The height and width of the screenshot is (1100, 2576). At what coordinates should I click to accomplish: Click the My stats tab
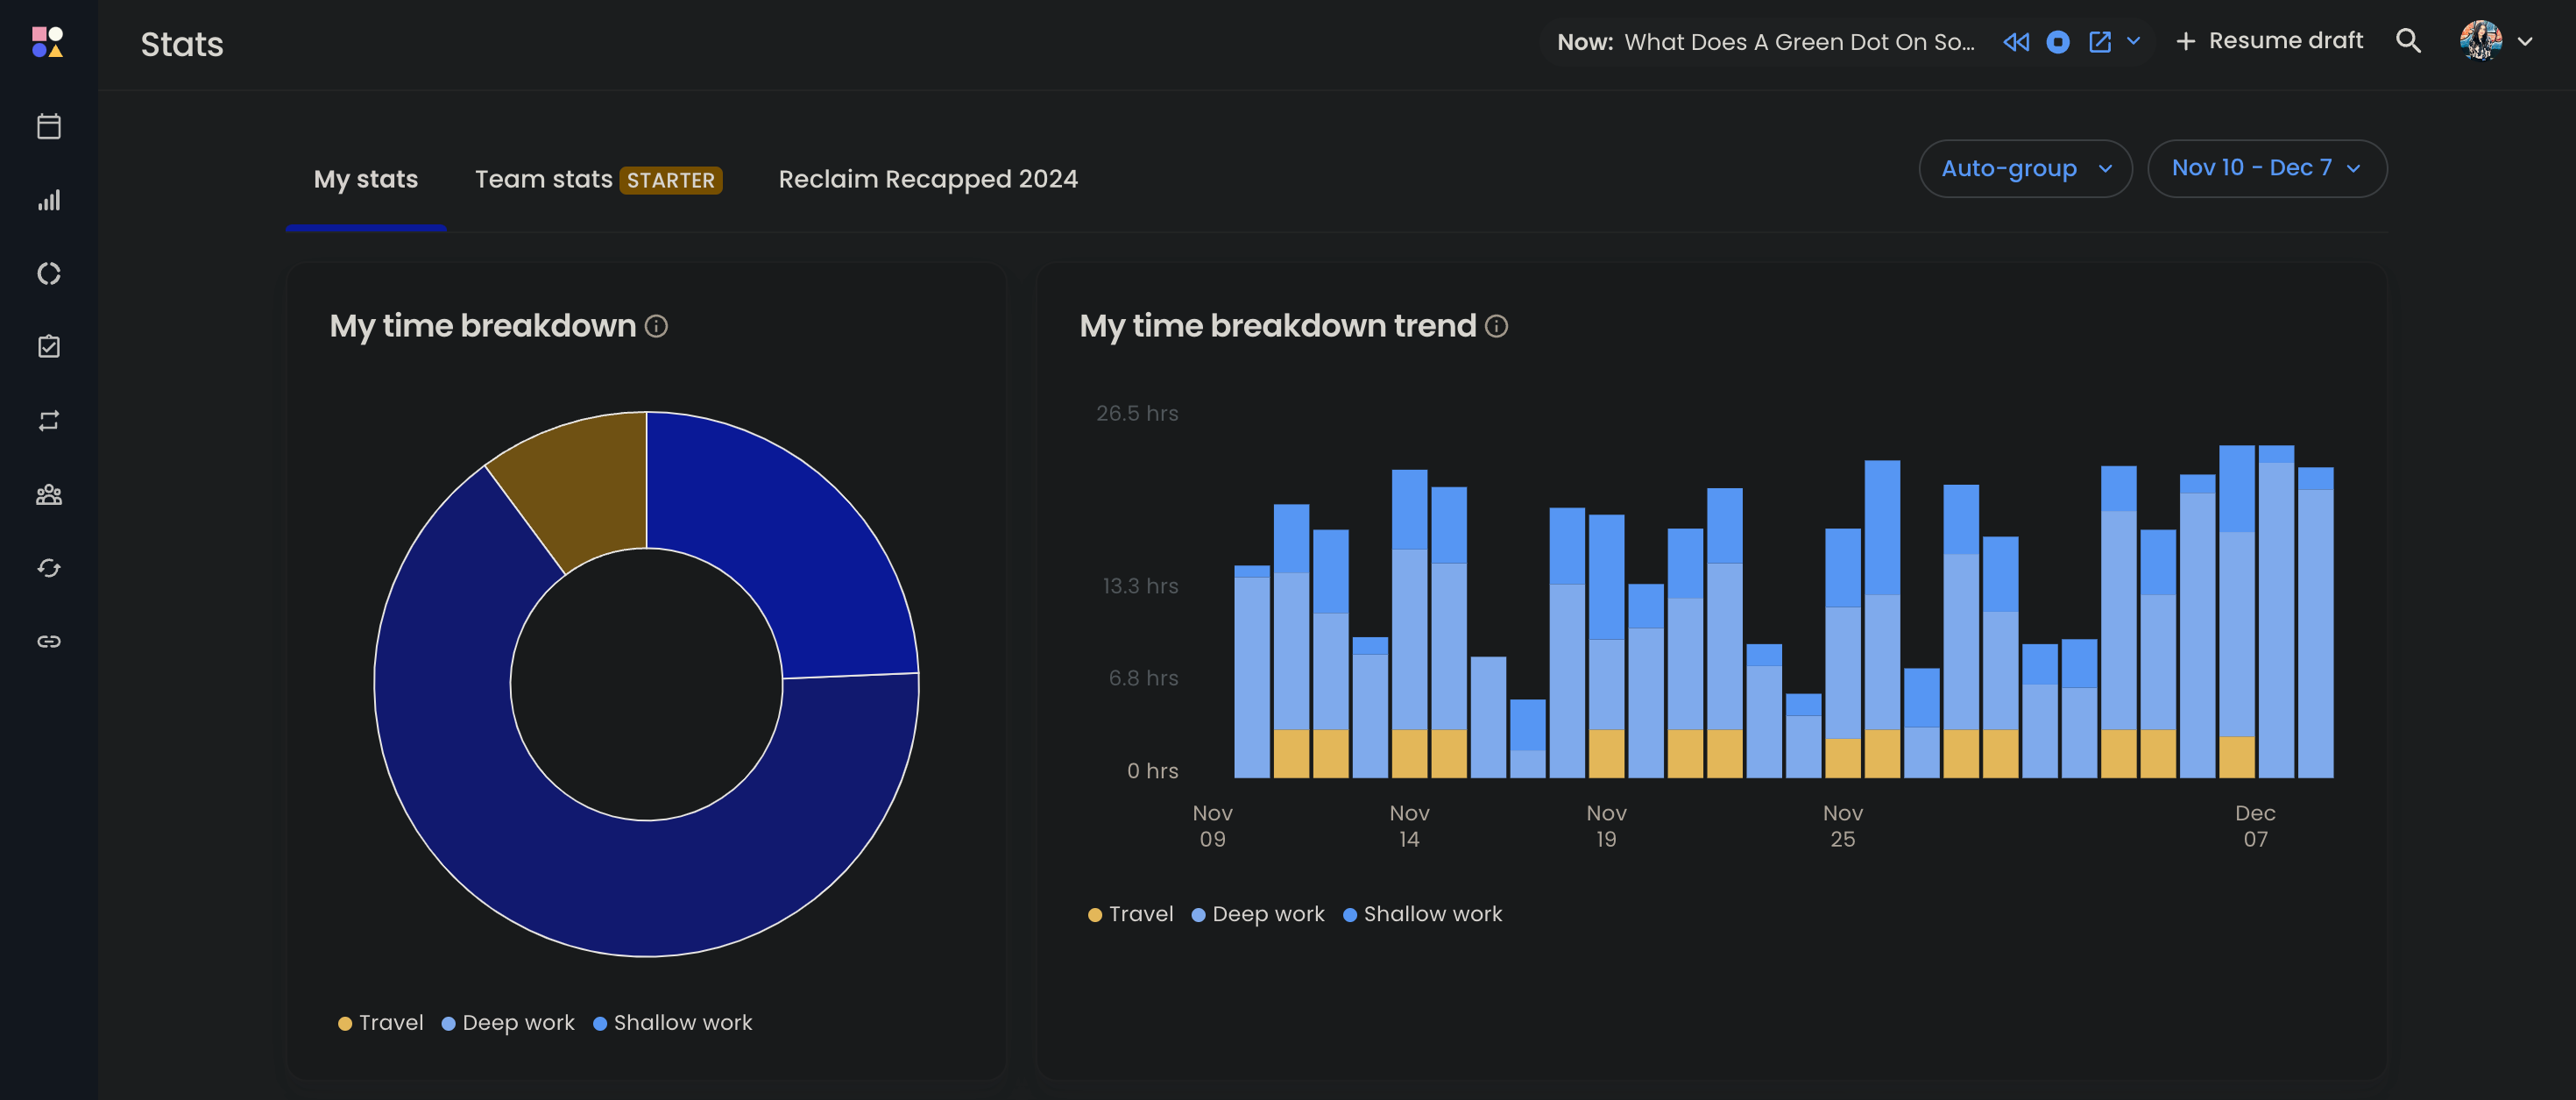click(364, 179)
